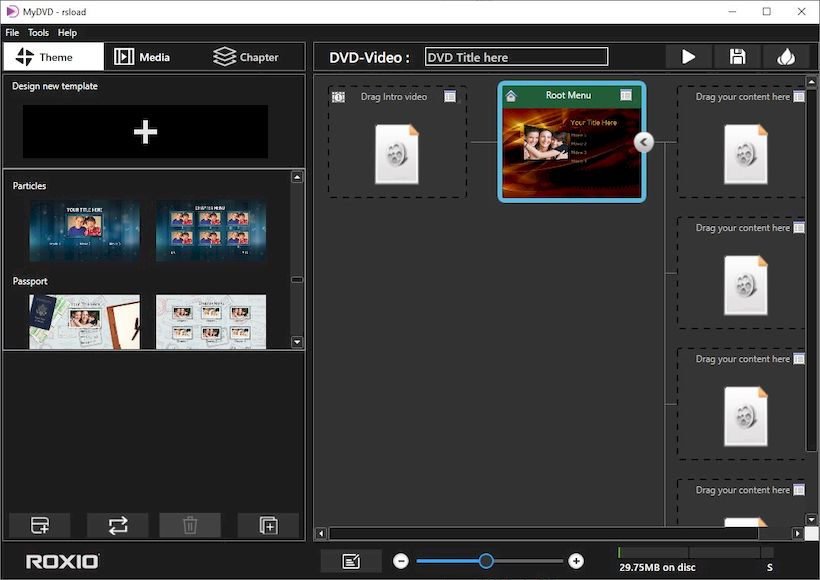Click the up arrow of the theme list scrollbar
This screenshot has width=820, height=580.
tap(297, 177)
